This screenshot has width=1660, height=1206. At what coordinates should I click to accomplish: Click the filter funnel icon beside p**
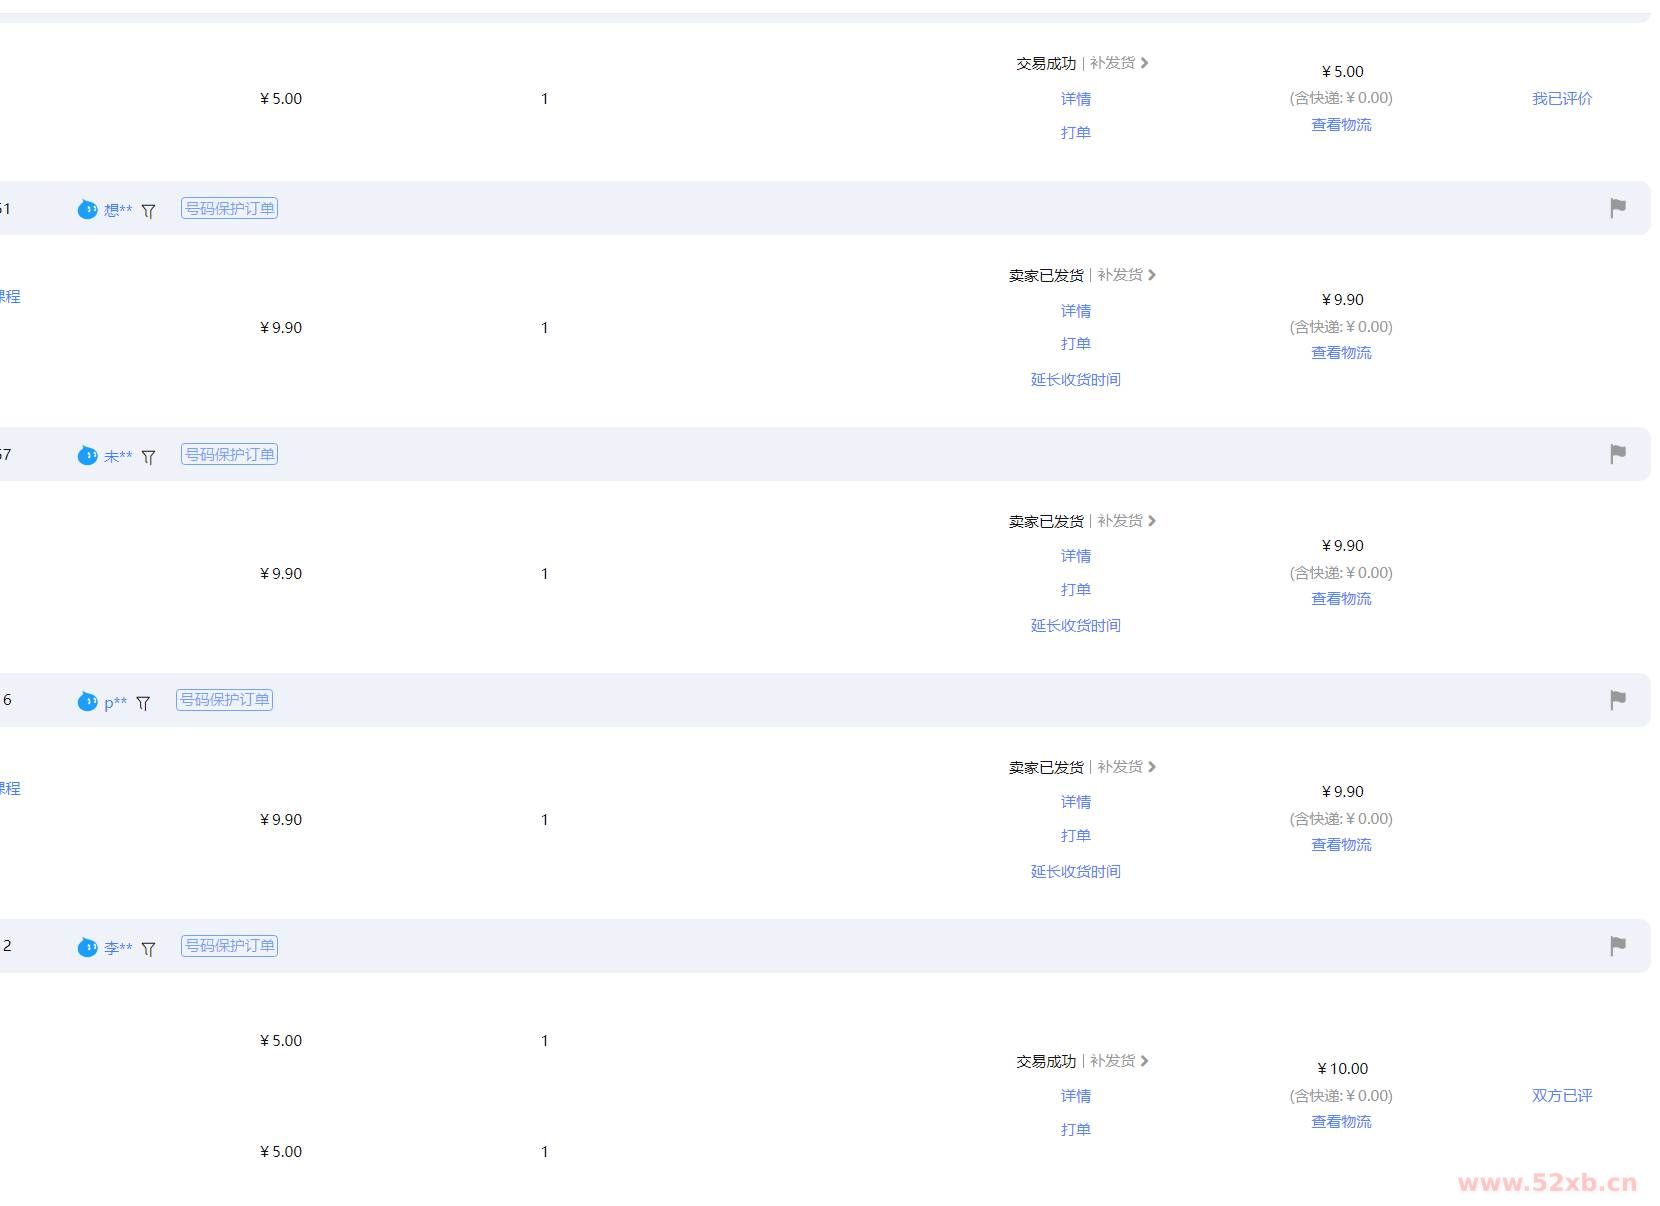click(x=143, y=703)
